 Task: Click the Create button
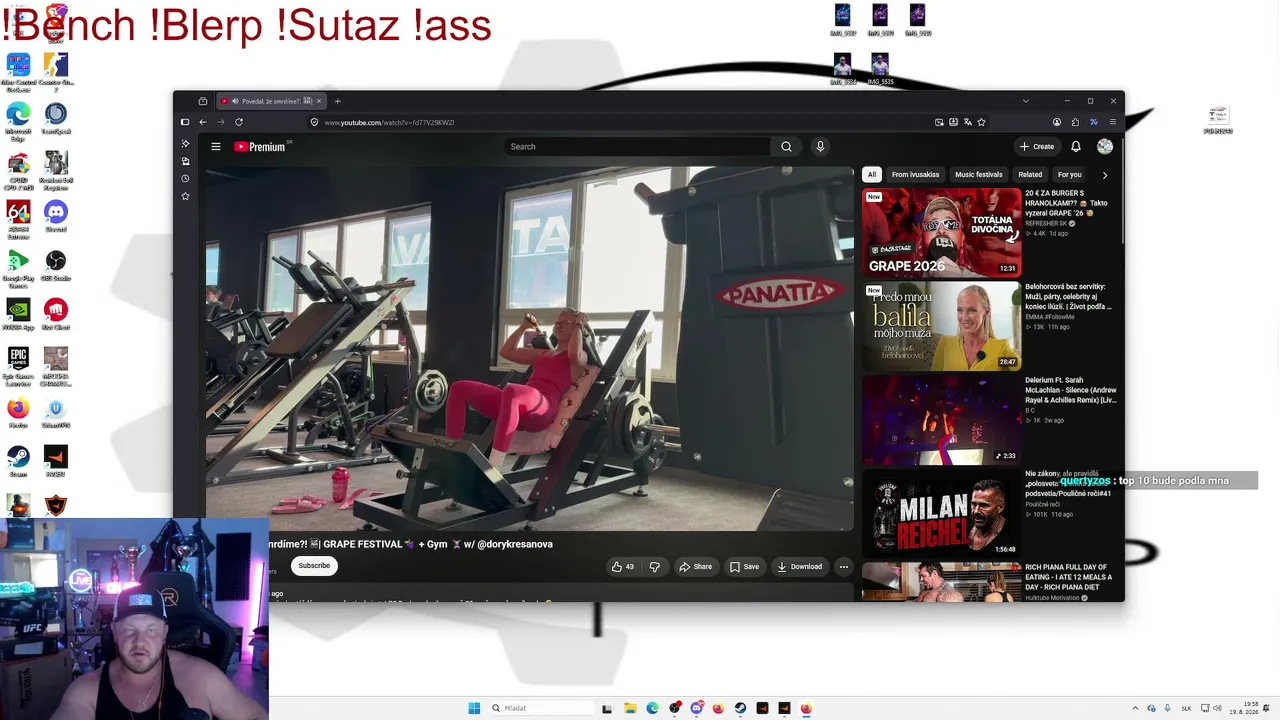click(x=1037, y=147)
